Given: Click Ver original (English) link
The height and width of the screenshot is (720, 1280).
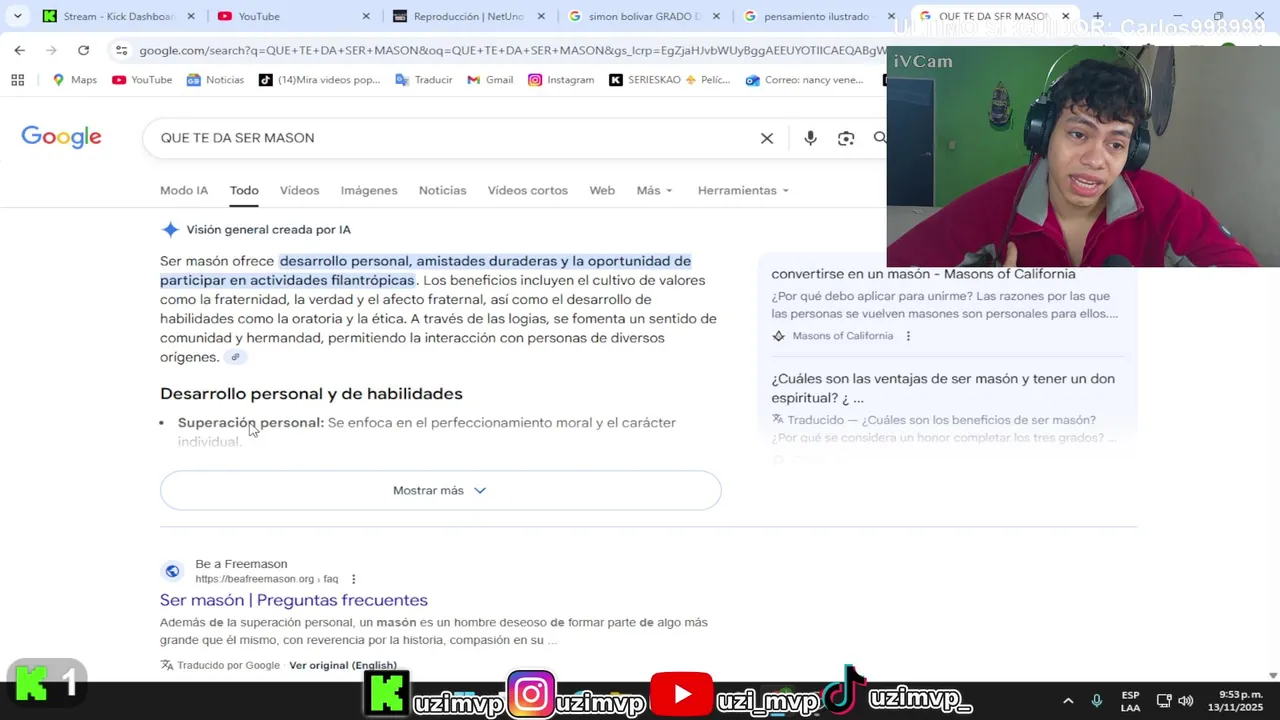Looking at the screenshot, I should (343, 665).
